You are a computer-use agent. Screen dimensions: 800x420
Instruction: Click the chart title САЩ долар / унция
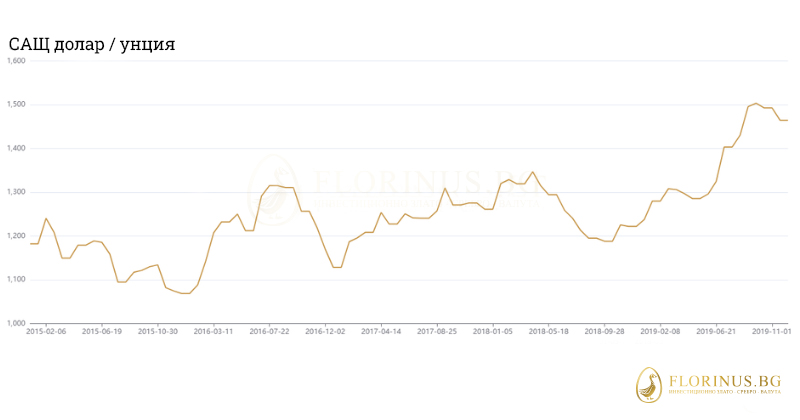pyautogui.click(x=93, y=45)
